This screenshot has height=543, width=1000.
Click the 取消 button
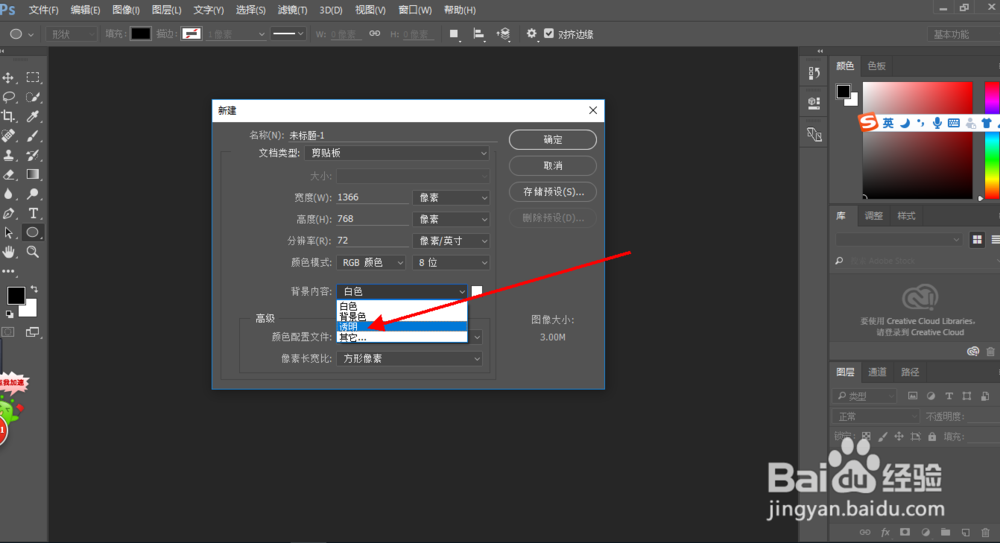pyautogui.click(x=553, y=166)
